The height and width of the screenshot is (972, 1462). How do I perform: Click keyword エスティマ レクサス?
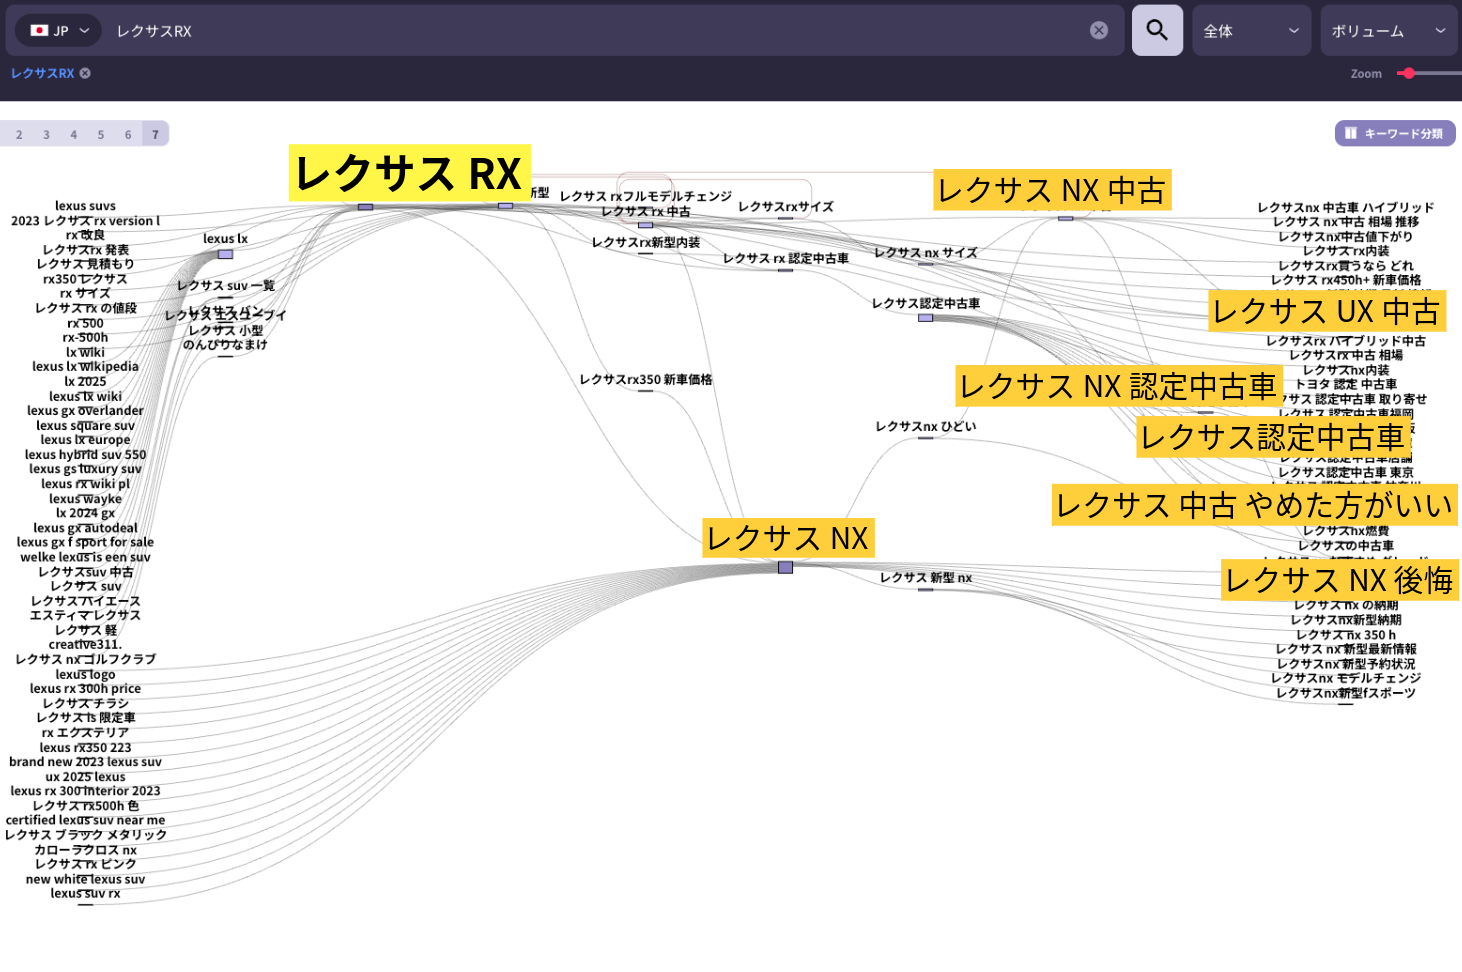[85, 616]
